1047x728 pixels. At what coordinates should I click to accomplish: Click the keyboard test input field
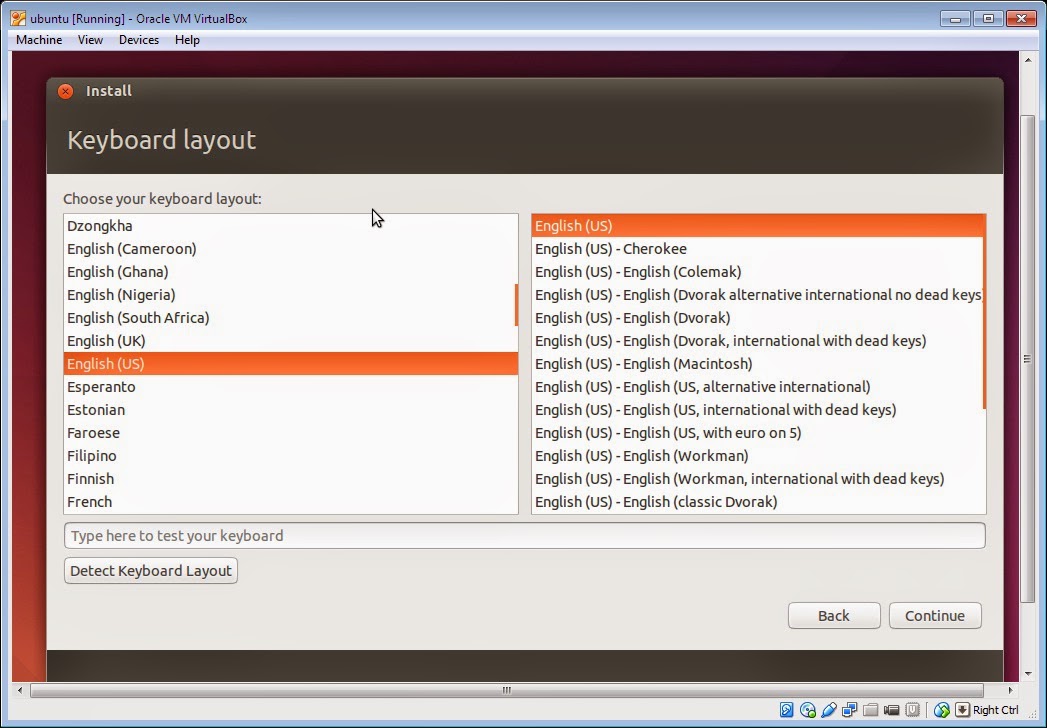(525, 536)
